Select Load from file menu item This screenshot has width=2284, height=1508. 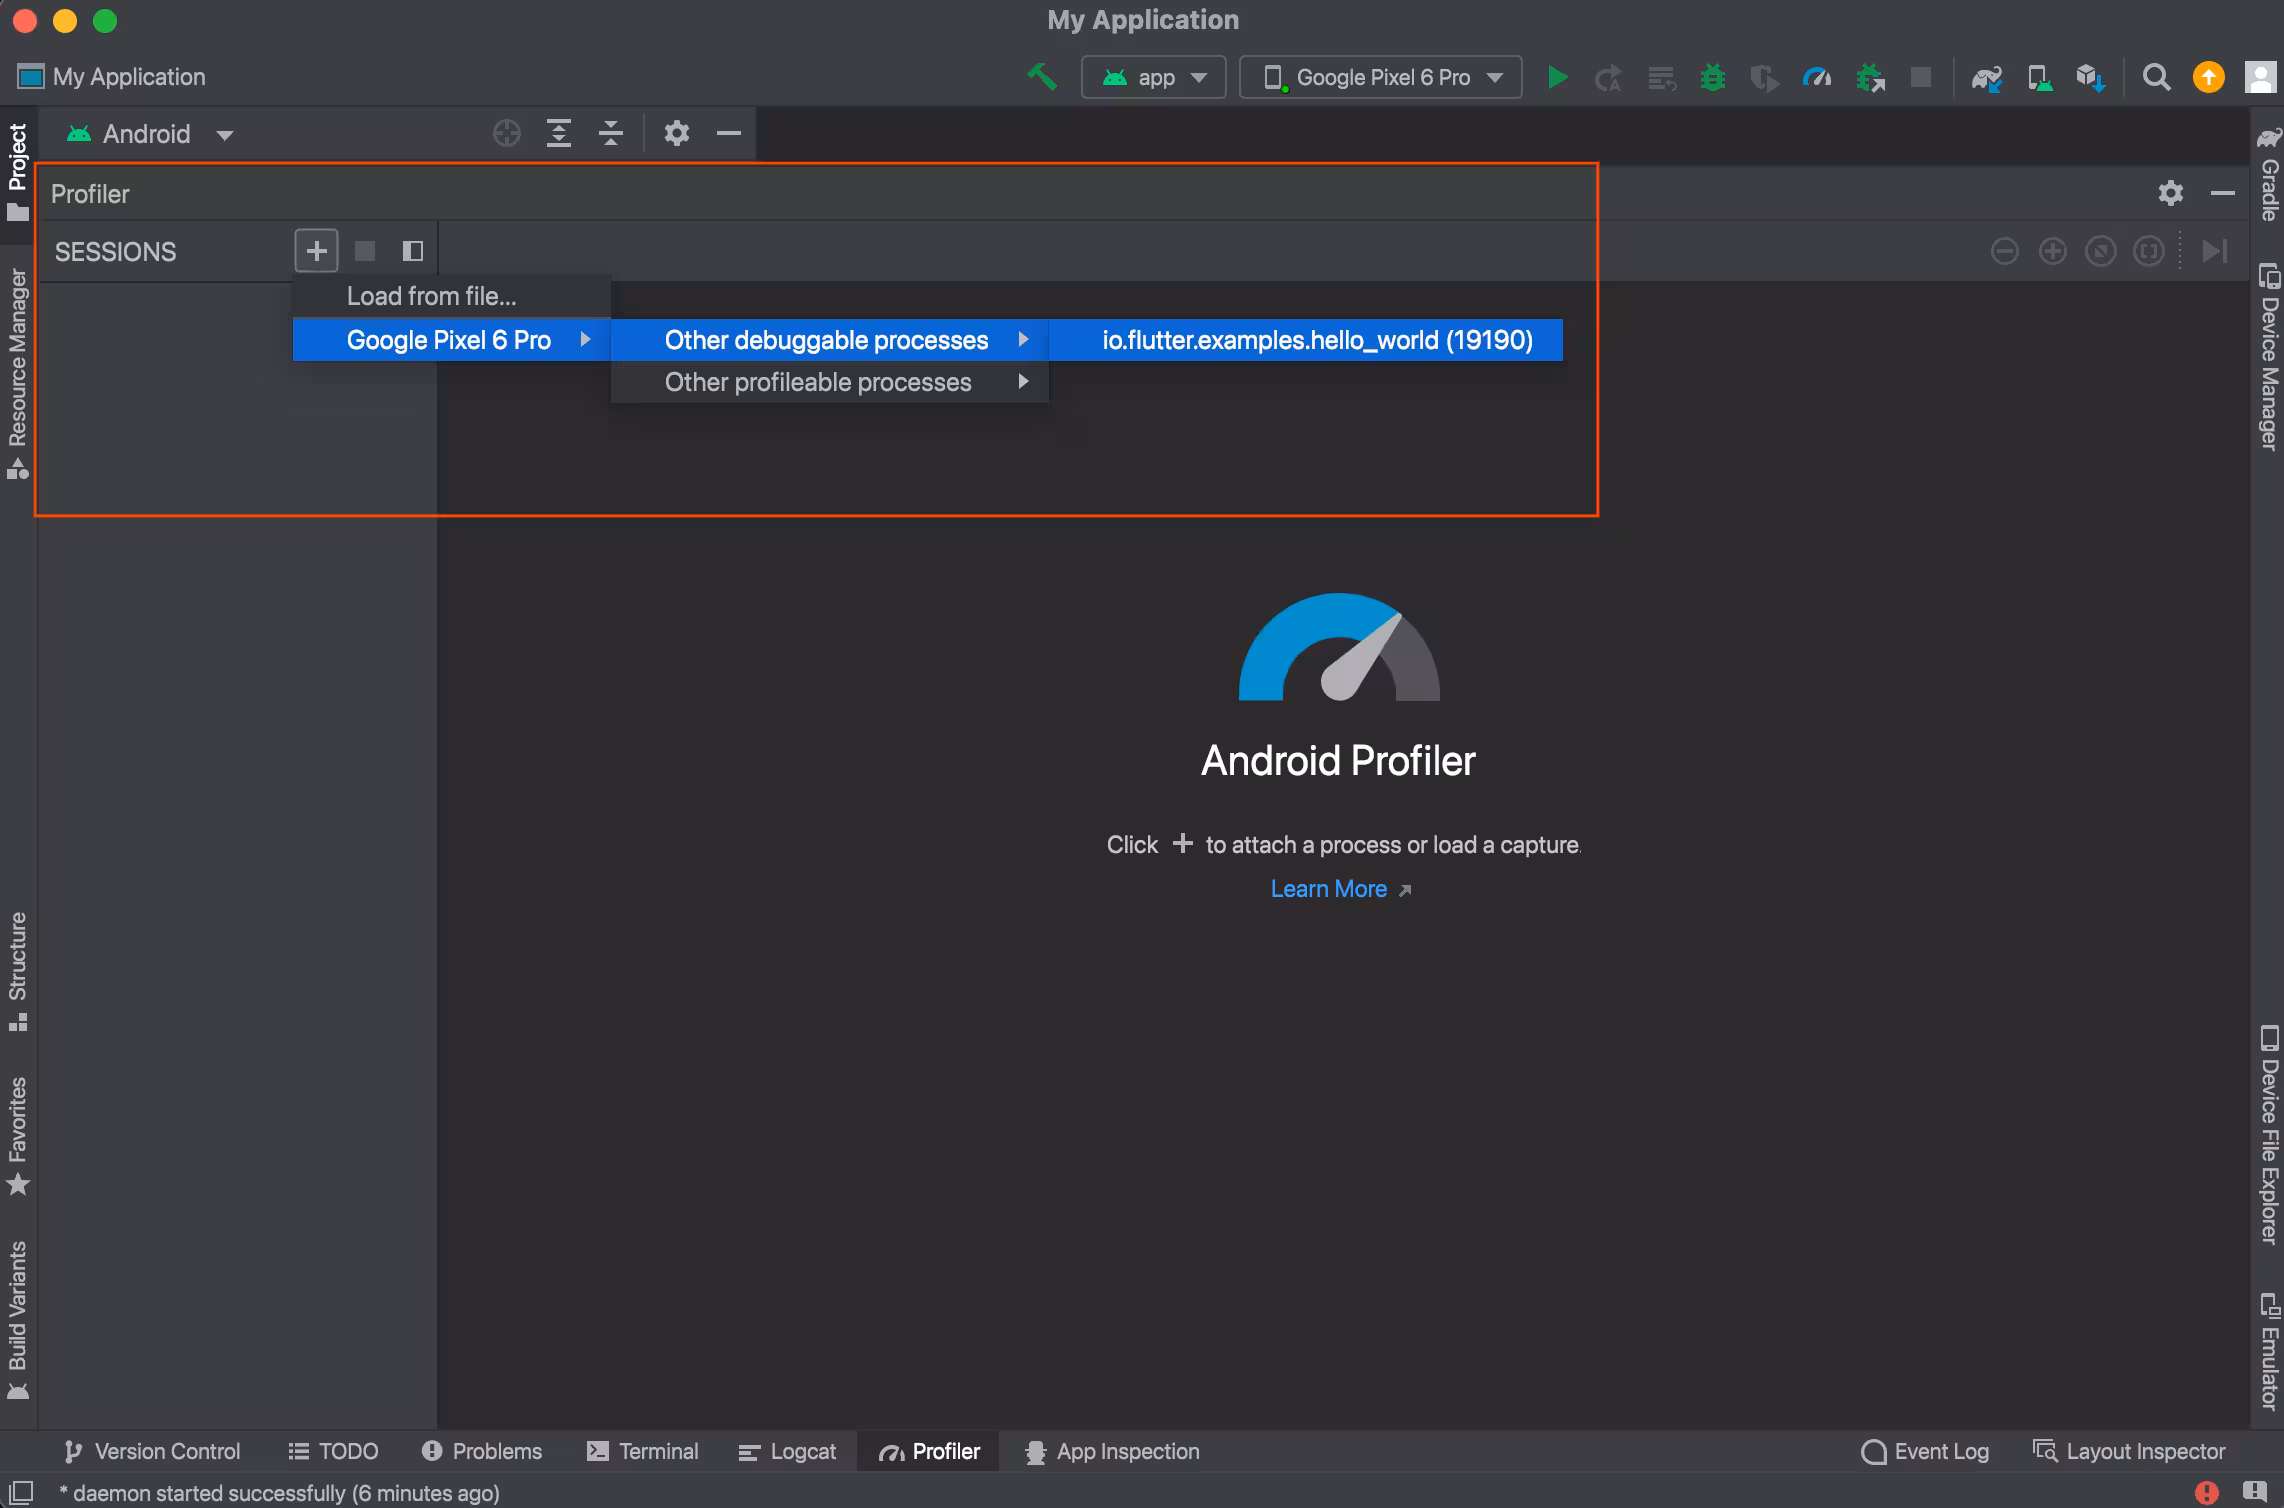[x=431, y=296]
